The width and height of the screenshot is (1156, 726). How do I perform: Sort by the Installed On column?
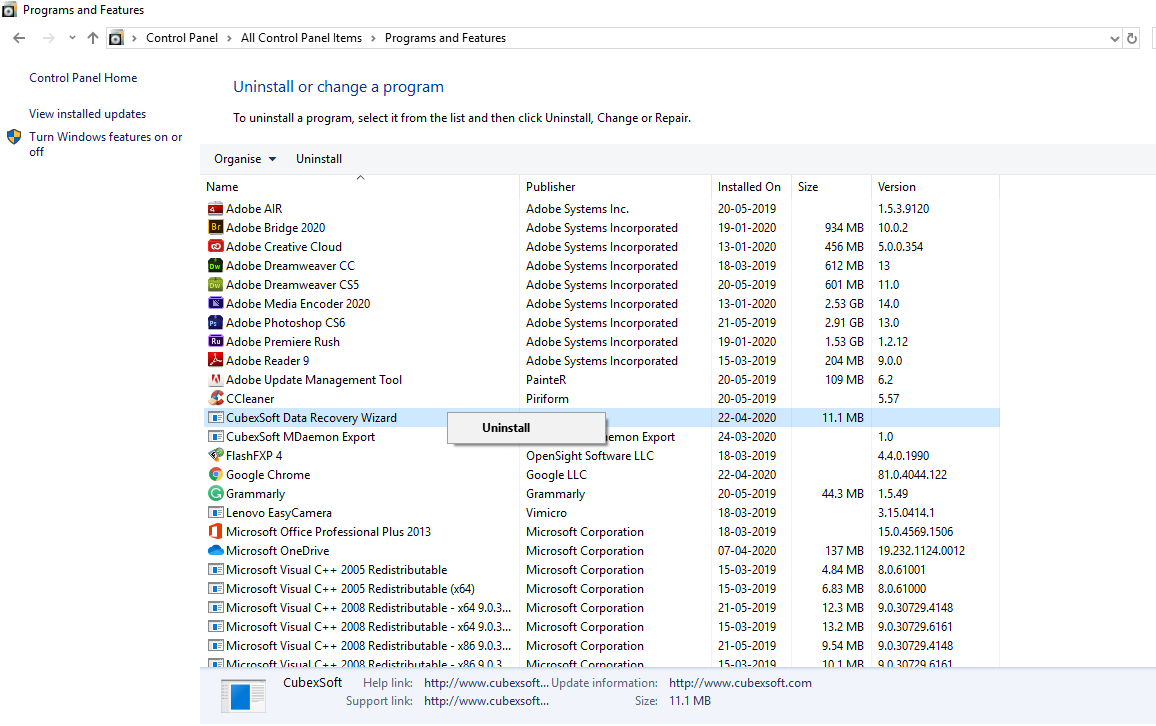749,187
